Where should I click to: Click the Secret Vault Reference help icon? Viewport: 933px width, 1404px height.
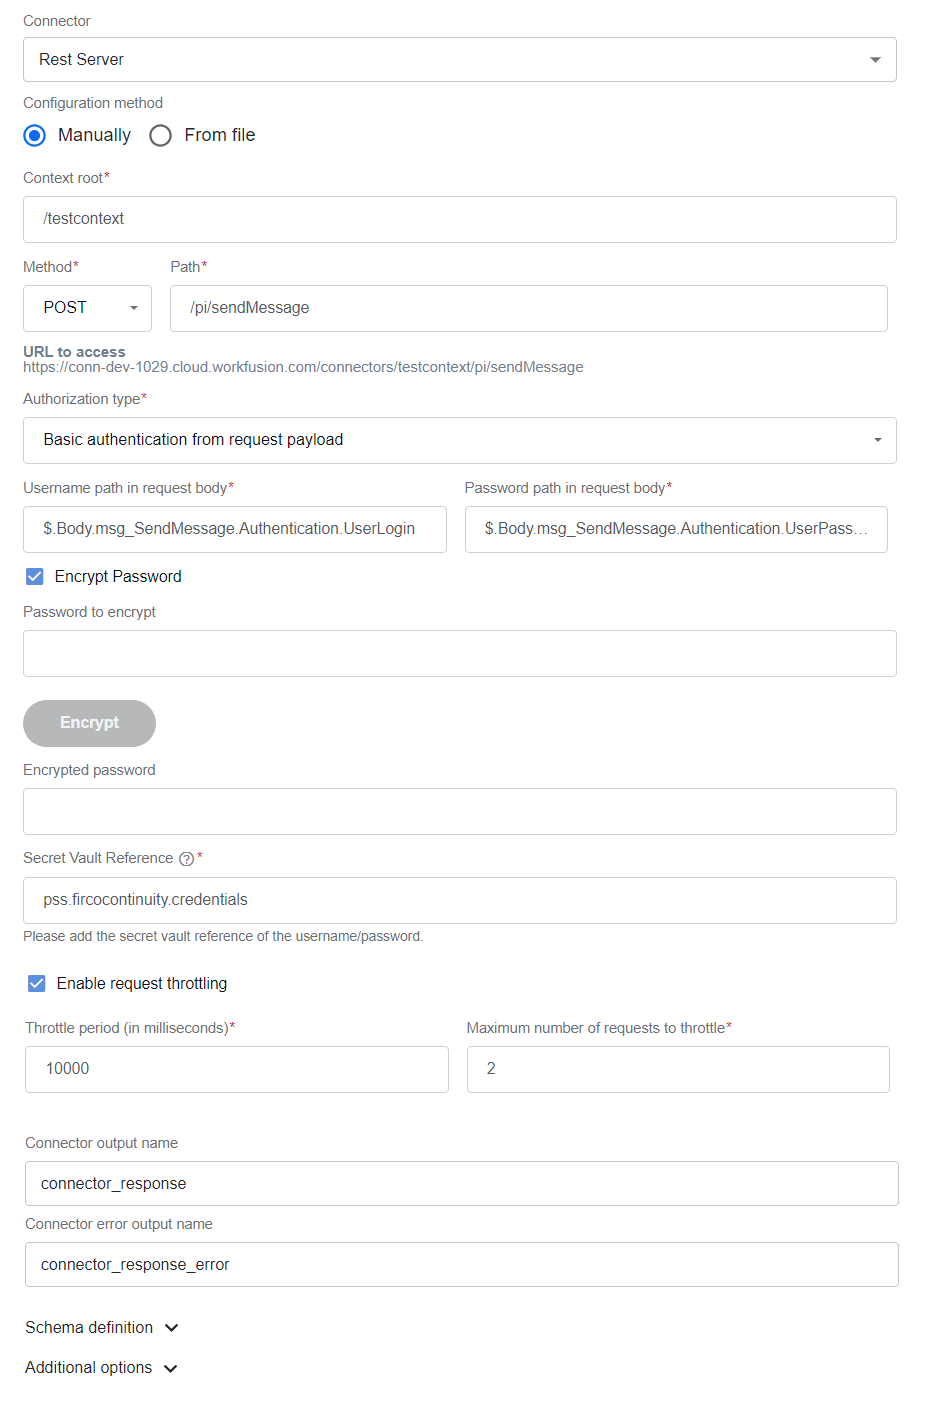pos(186,859)
